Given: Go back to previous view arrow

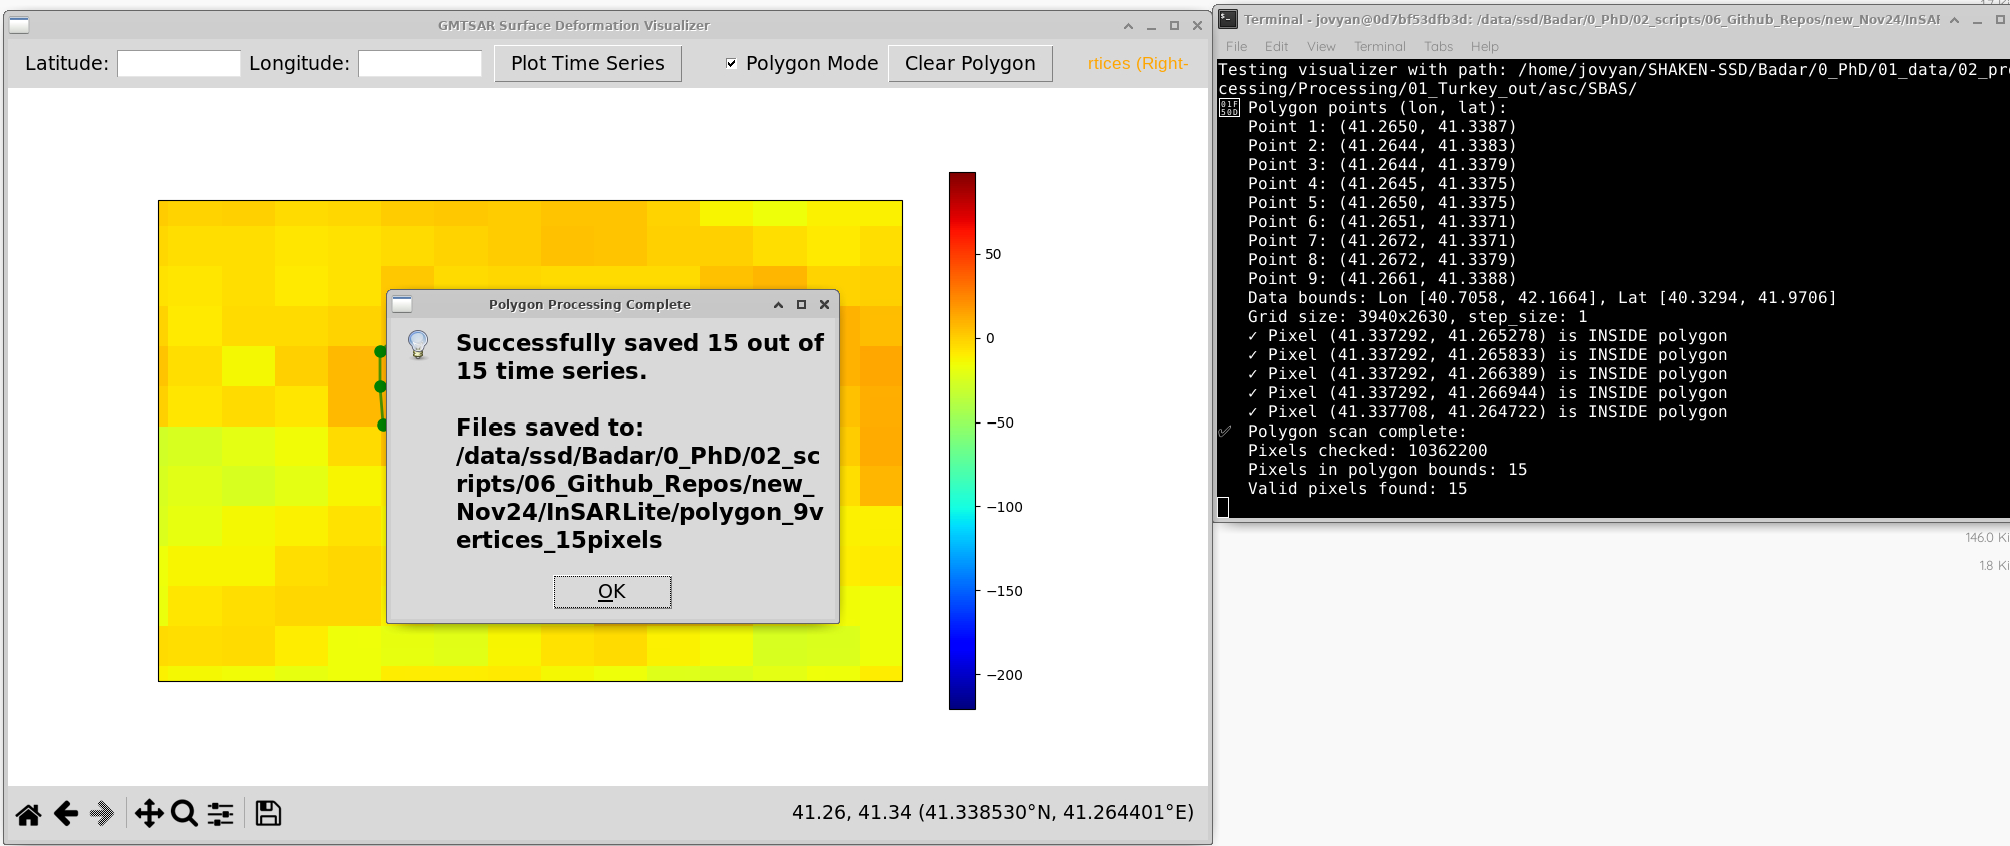Looking at the screenshot, I should tap(66, 814).
